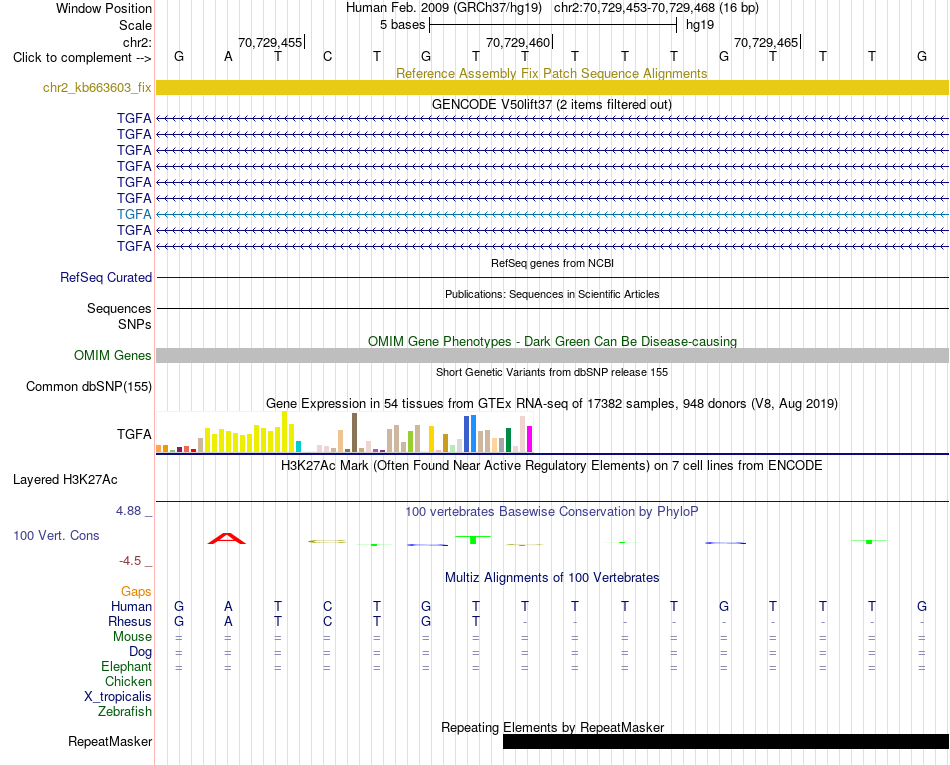The image size is (950, 765).
Task: Select the "Scale" label
Action: tap(135, 25)
